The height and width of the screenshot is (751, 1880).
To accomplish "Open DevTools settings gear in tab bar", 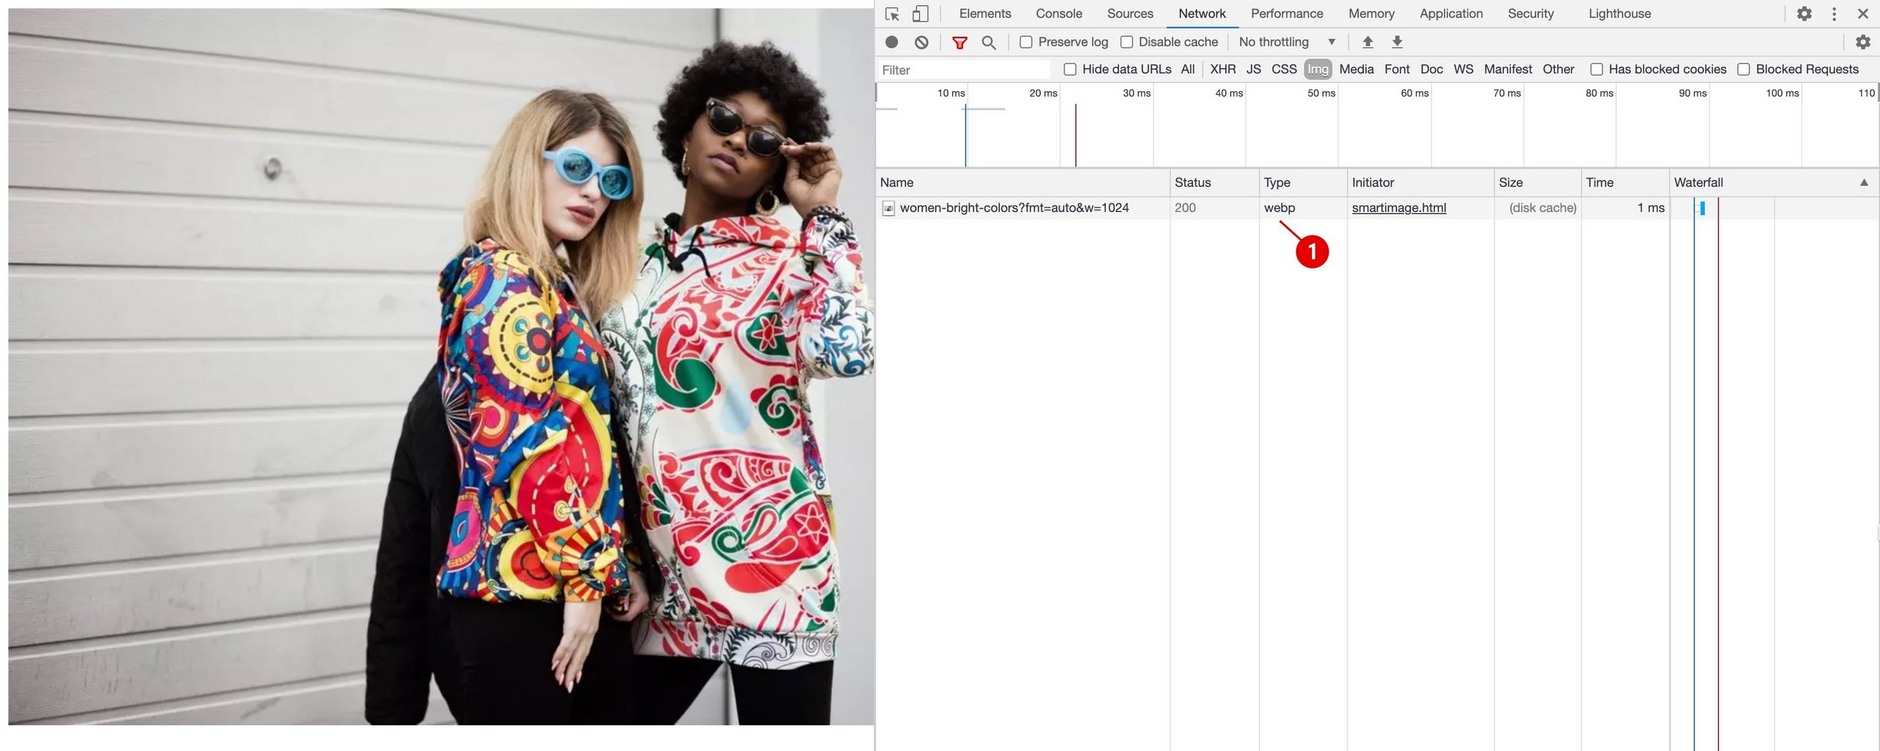I will coord(1804,14).
